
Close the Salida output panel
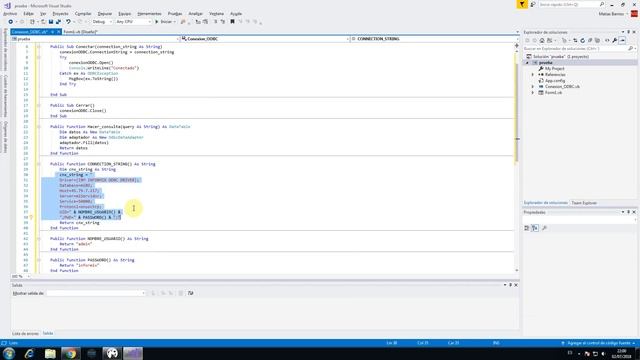(x=516, y=285)
